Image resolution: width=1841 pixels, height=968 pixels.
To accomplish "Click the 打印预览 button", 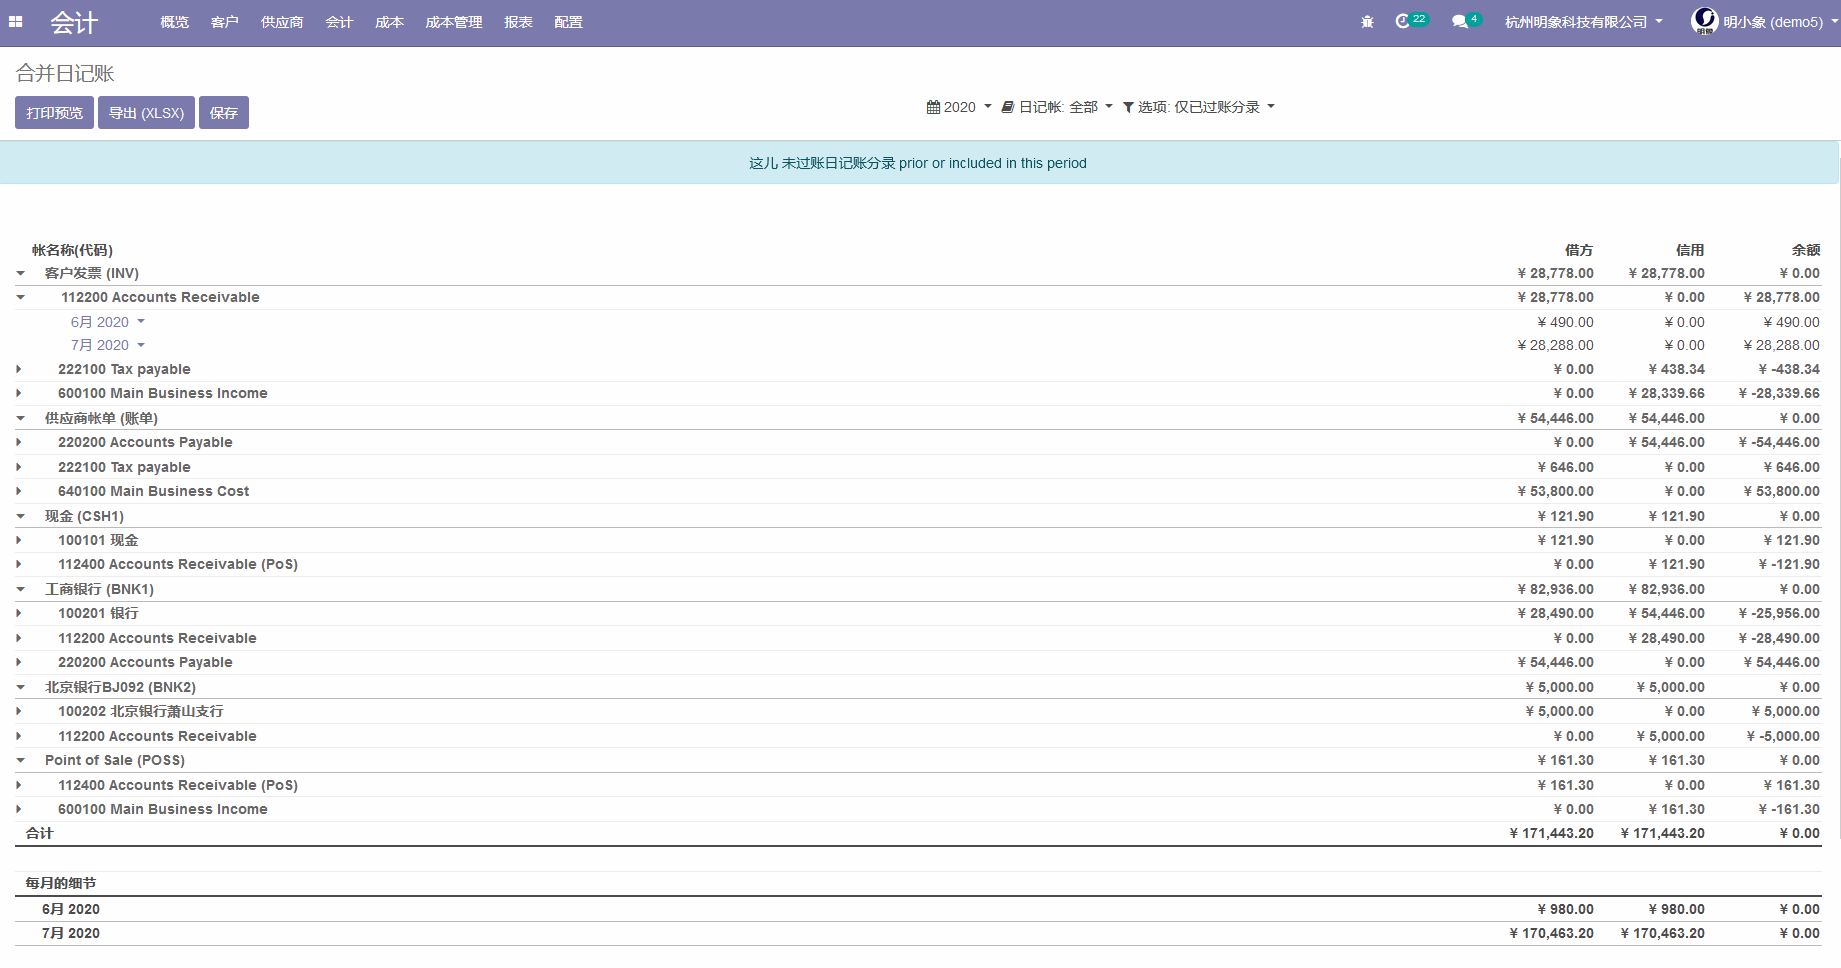I will 54,113.
